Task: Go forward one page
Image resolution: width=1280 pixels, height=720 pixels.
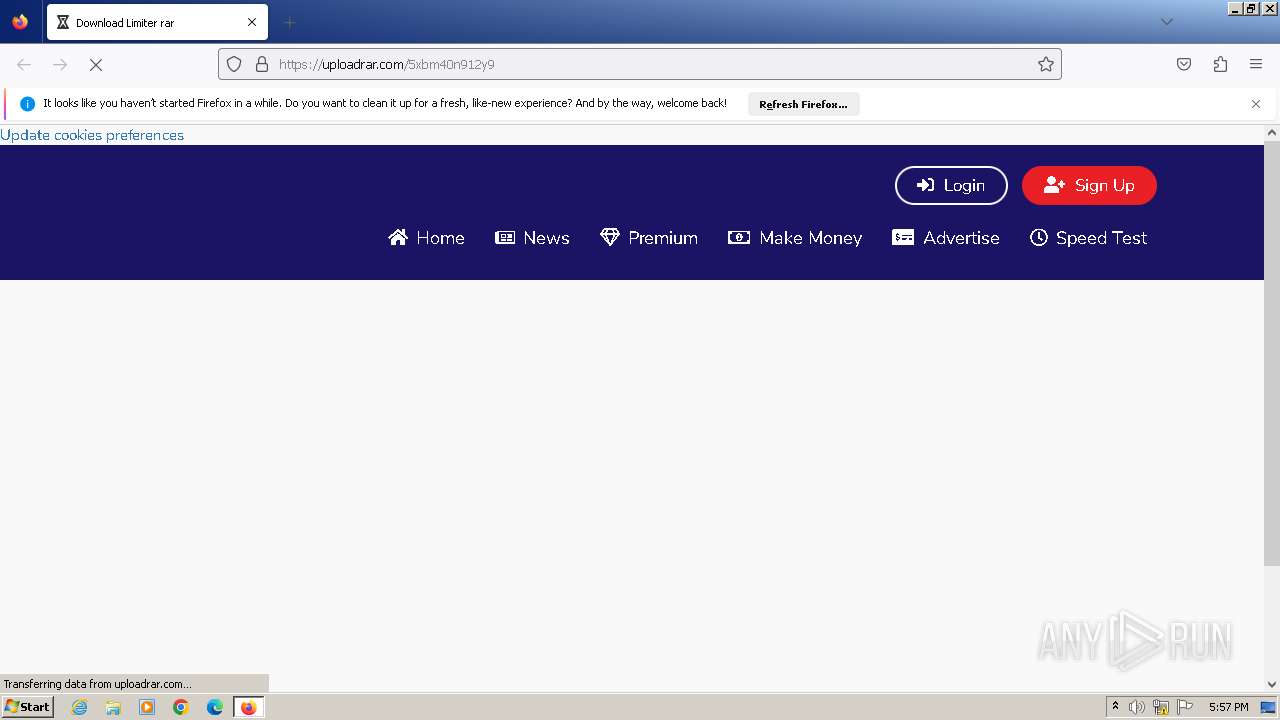Action: click(x=60, y=64)
